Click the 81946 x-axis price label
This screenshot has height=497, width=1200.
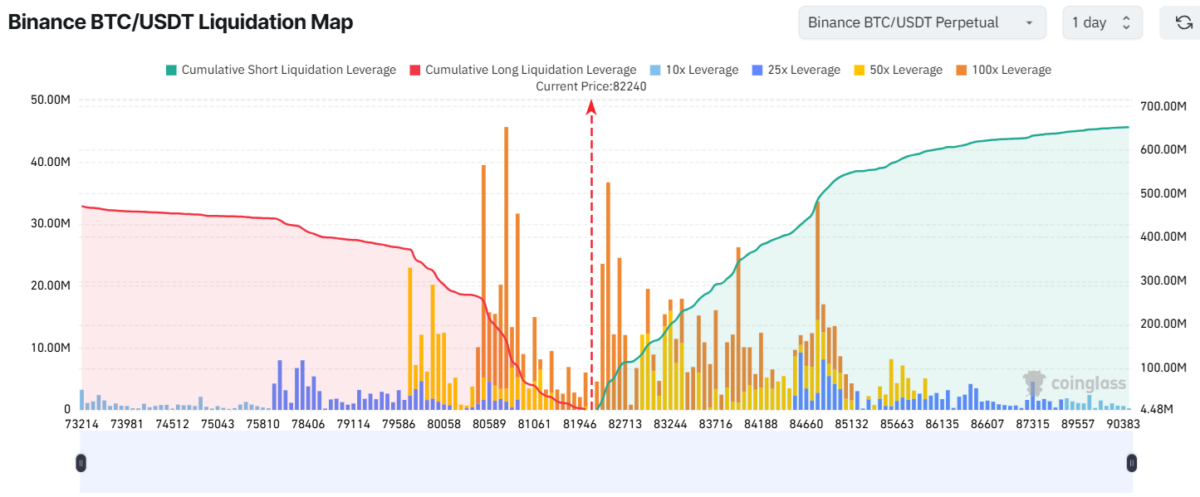[579, 424]
